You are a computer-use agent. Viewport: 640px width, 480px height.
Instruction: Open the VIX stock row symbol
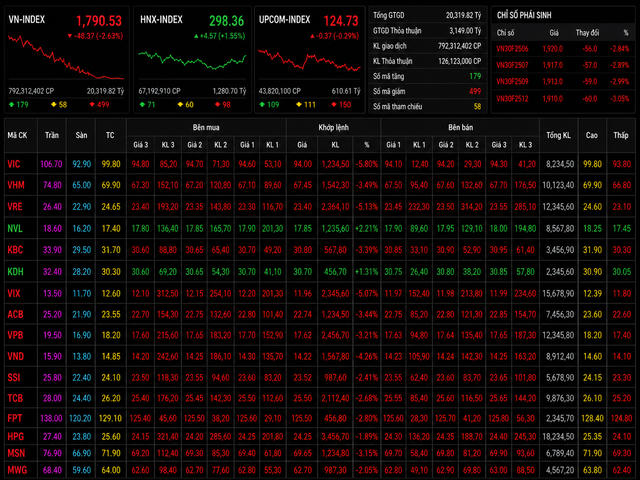pyautogui.click(x=14, y=293)
